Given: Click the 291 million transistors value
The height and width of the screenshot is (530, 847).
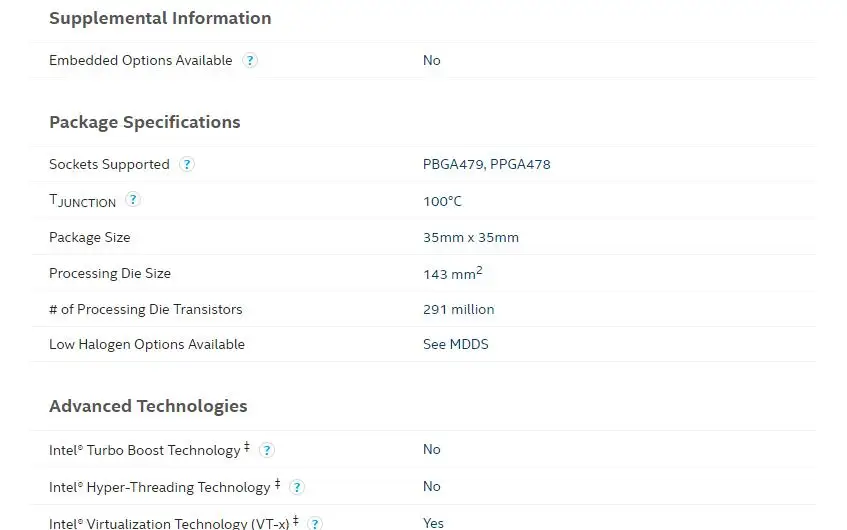Looking at the screenshot, I should tap(458, 310).
